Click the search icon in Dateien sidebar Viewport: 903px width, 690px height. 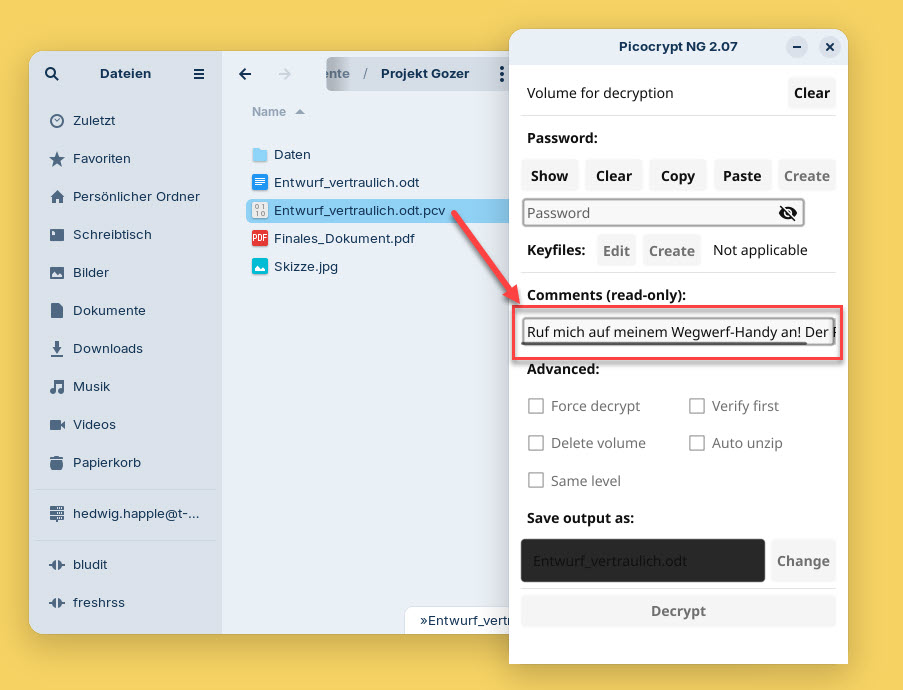click(52, 74)
